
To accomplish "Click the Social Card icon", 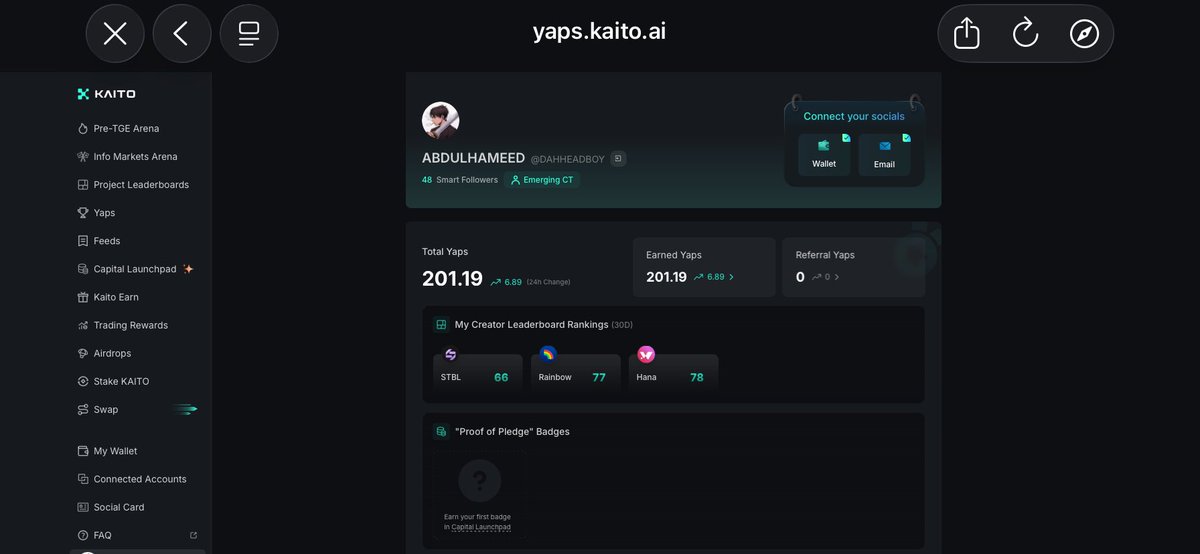I will 83,507.
